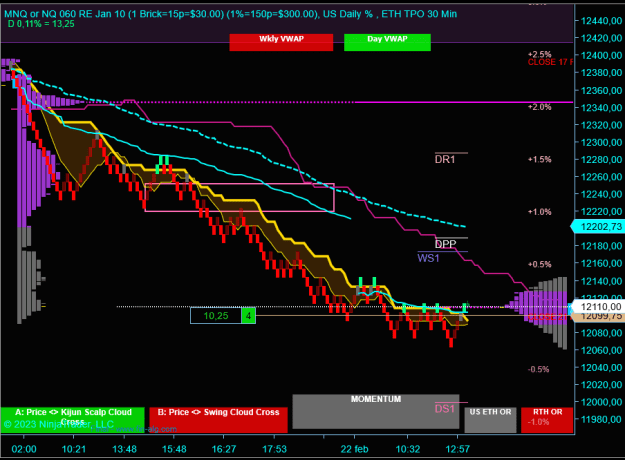Click the +1.5% level label
The width and height of the screenshot is (625, 460).
540,159
